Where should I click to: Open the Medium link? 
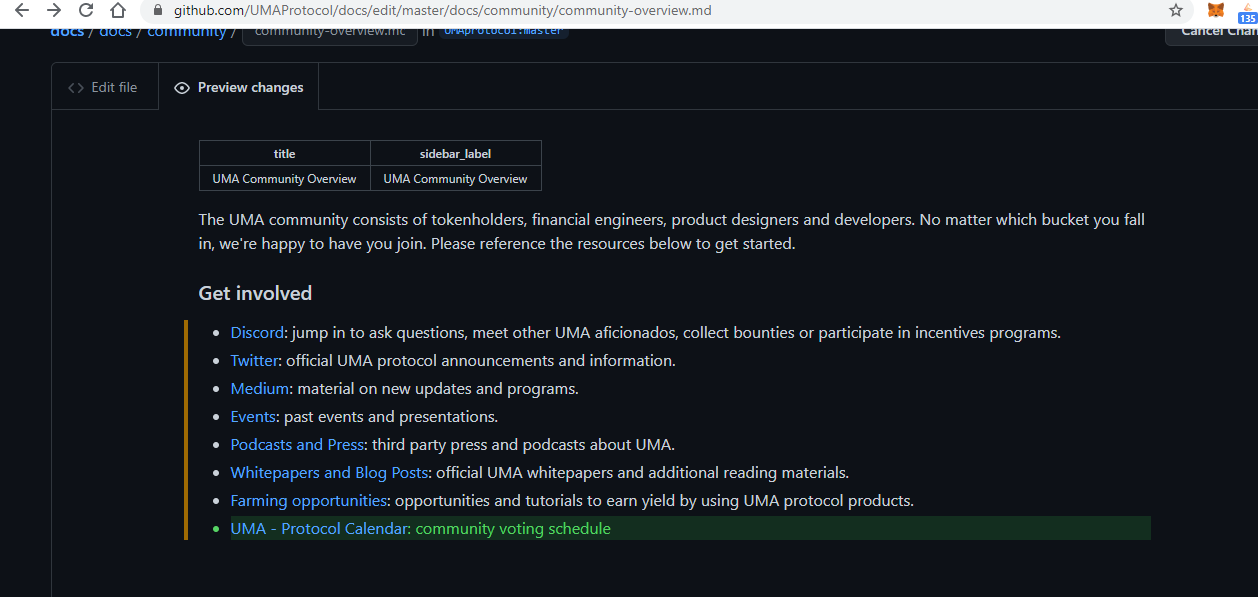tap(260, 389)
